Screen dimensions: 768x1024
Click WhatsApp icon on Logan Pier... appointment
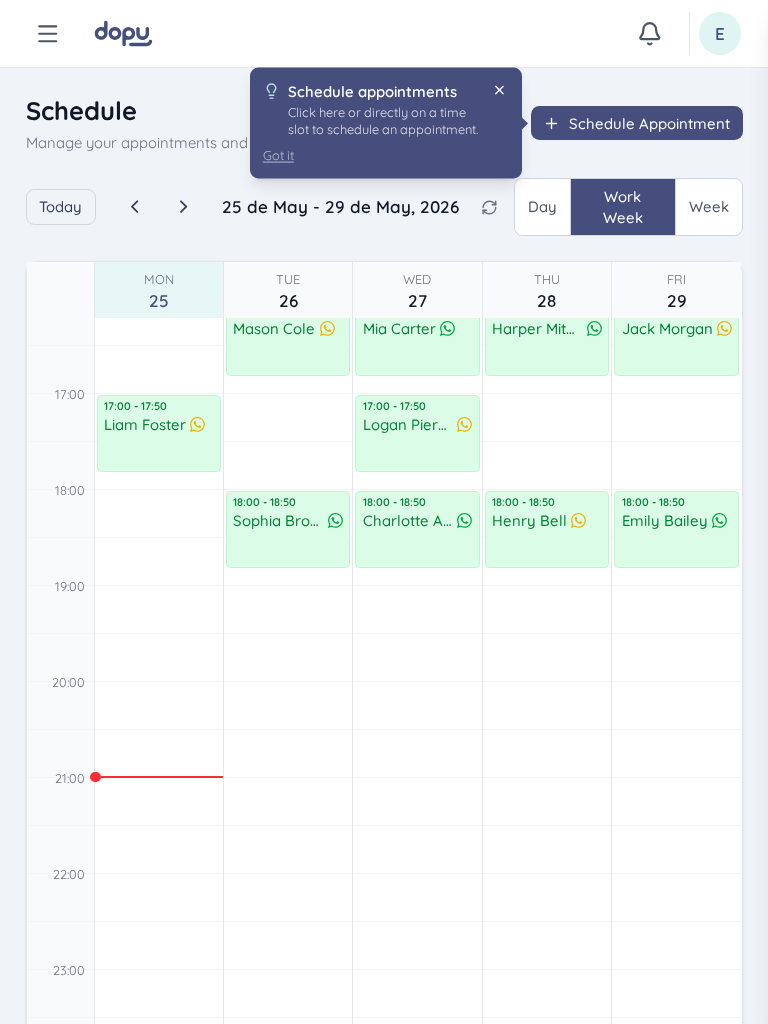[x=464, y=424]
